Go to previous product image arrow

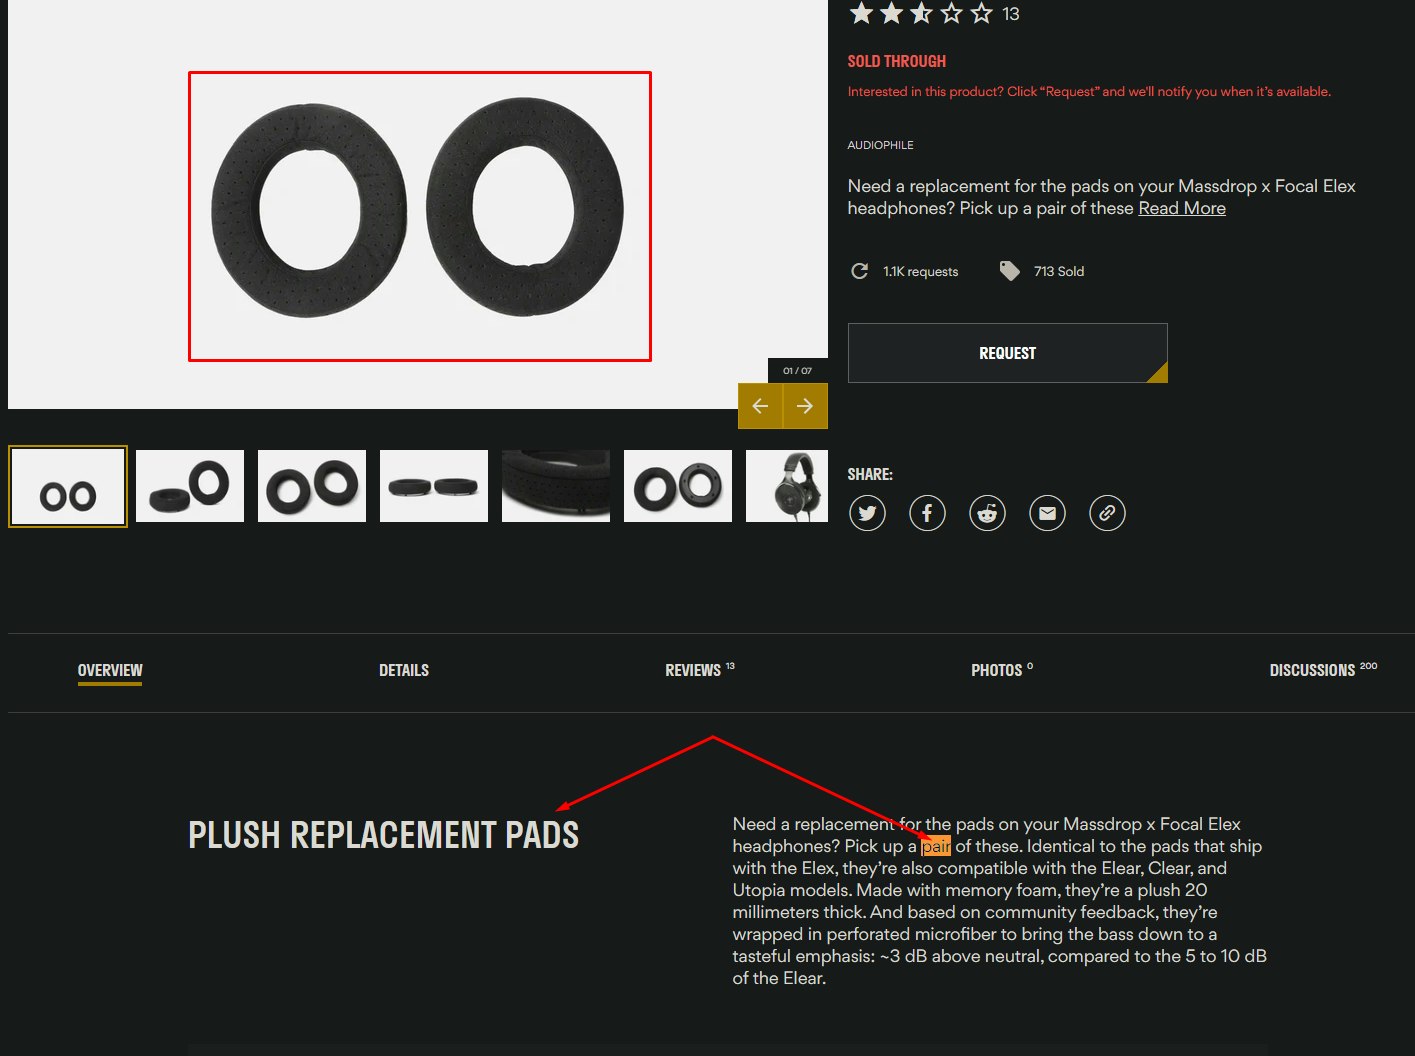[760, 406]
